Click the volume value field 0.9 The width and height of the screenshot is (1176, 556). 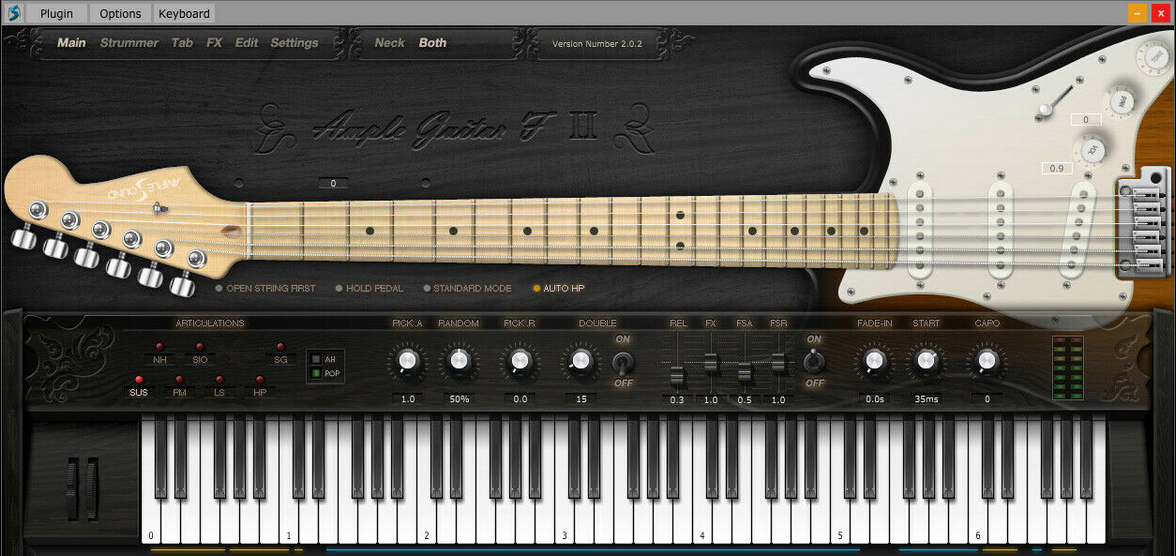click(x=1058, y=168)
